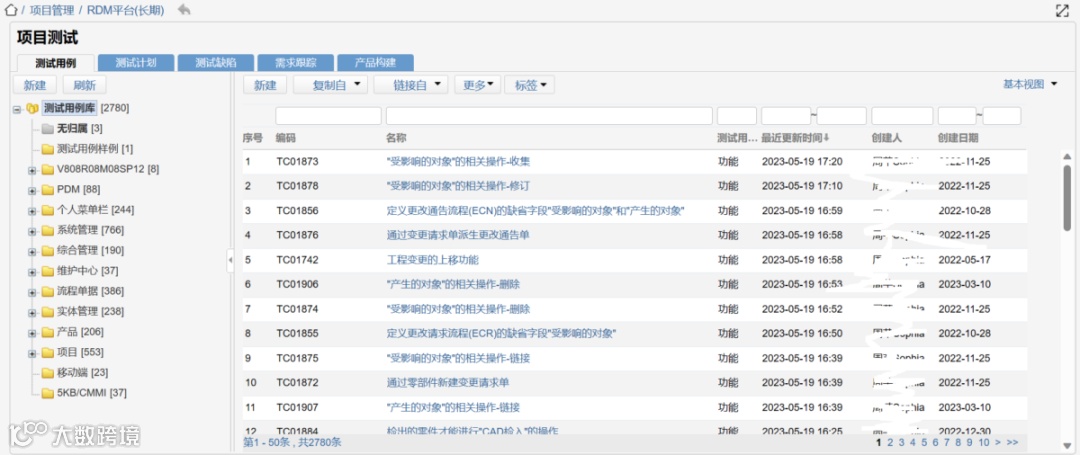Jump to last page with >> link
The width and height of the screenshot is (1080, 455).
point(1012,442)
